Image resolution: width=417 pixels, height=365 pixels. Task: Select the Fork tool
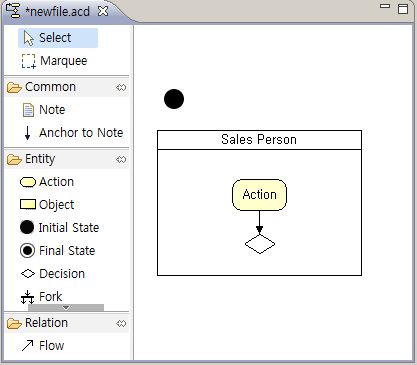click(41, 296)
